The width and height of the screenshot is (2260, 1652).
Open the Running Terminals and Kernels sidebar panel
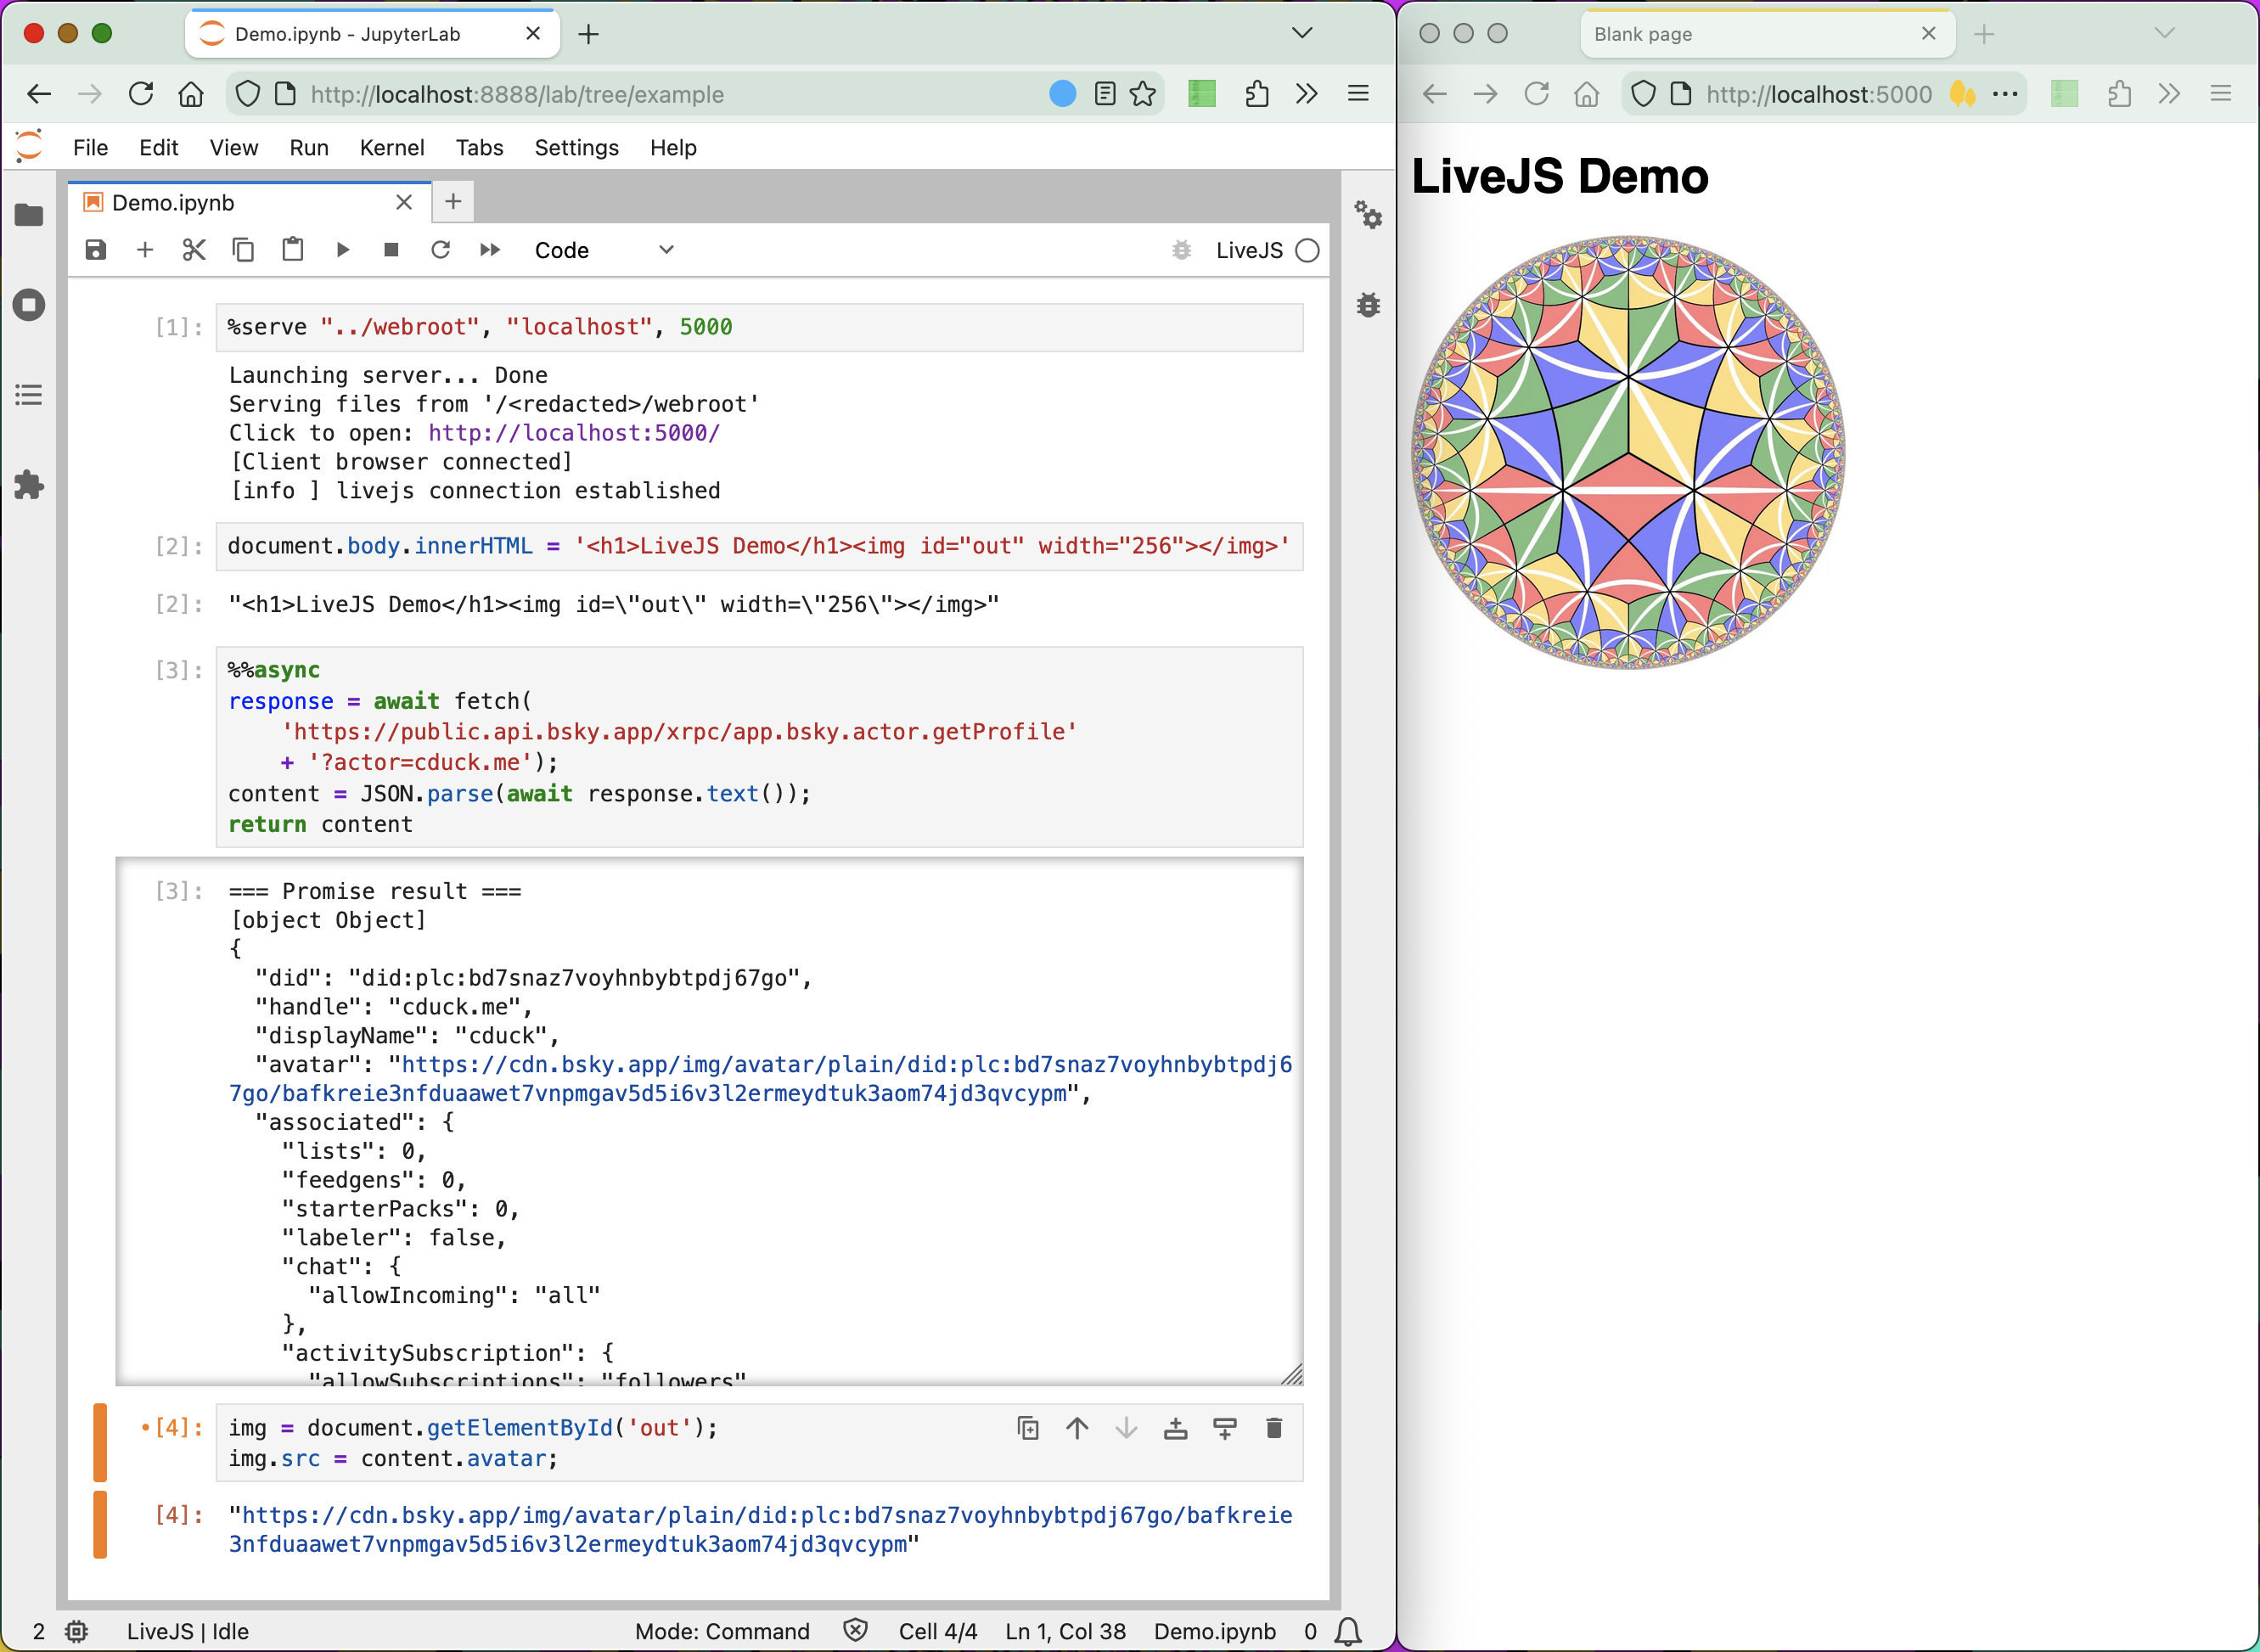point(29,305)
